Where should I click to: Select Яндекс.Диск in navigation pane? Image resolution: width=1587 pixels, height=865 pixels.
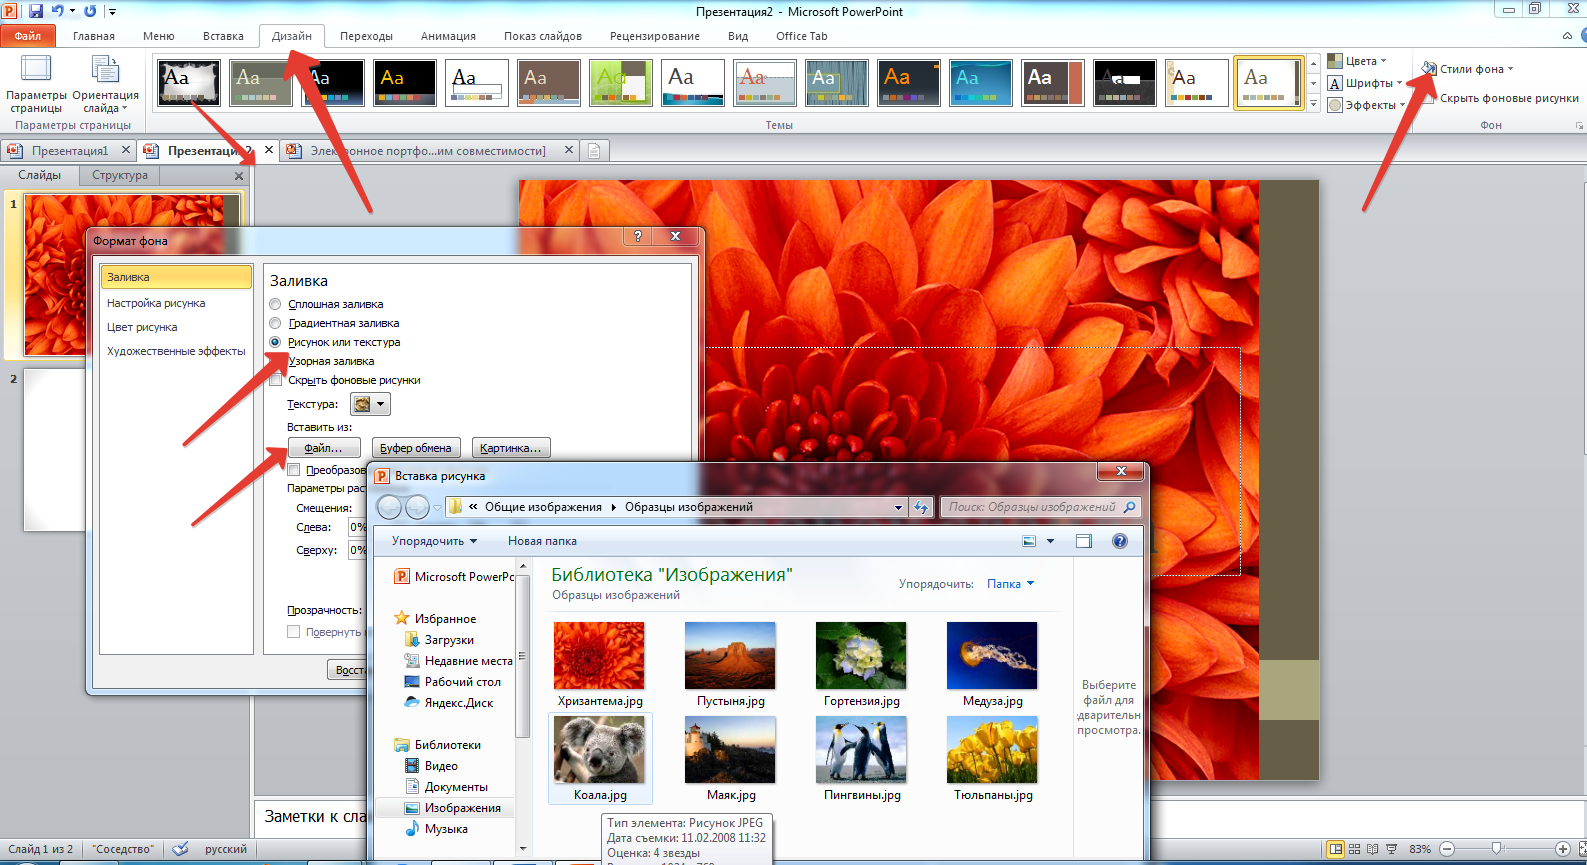click(x=448, y=703)
